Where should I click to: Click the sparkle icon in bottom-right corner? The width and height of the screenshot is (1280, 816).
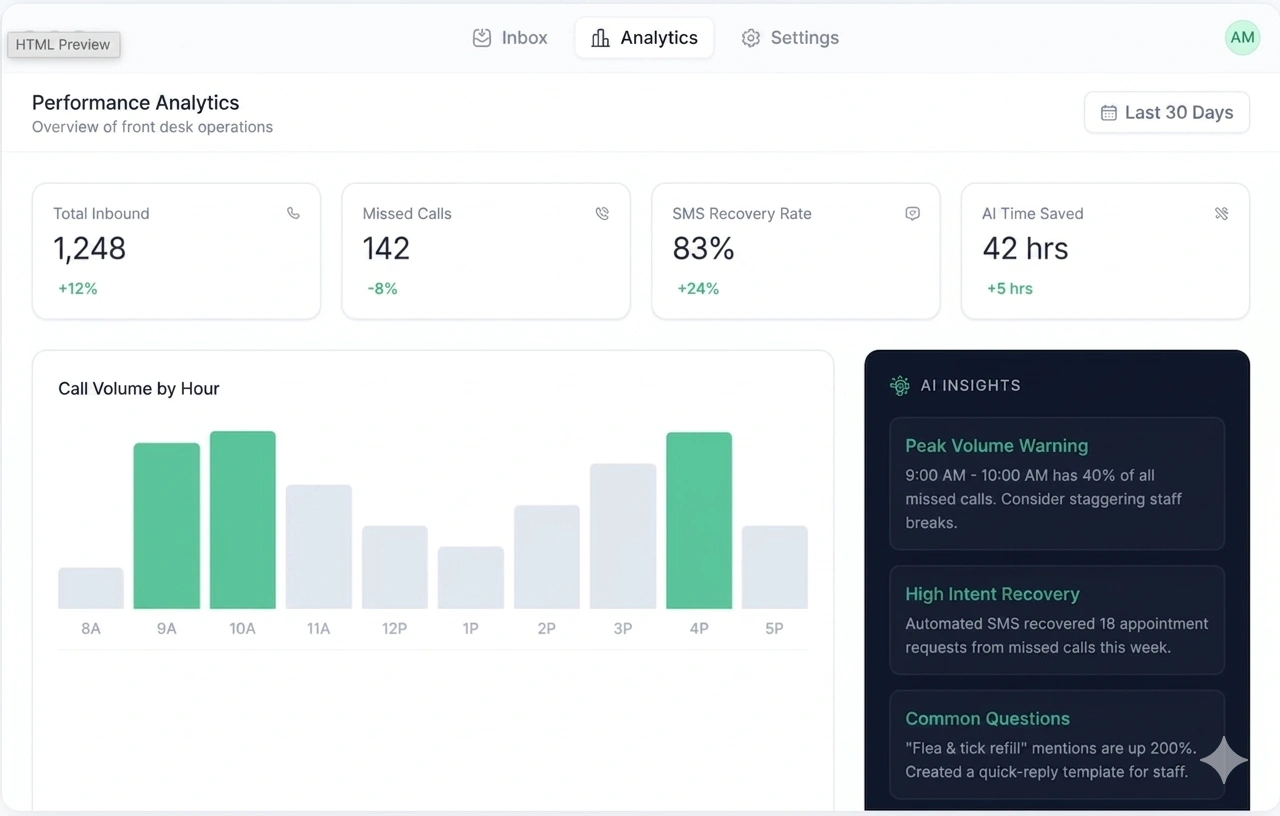[1224, 762]
